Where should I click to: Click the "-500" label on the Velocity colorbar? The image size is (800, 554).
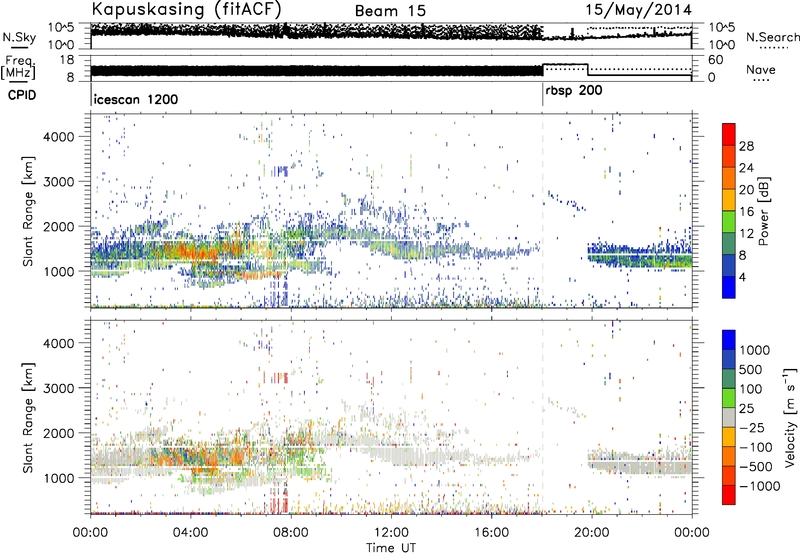[x=756, y=466]
